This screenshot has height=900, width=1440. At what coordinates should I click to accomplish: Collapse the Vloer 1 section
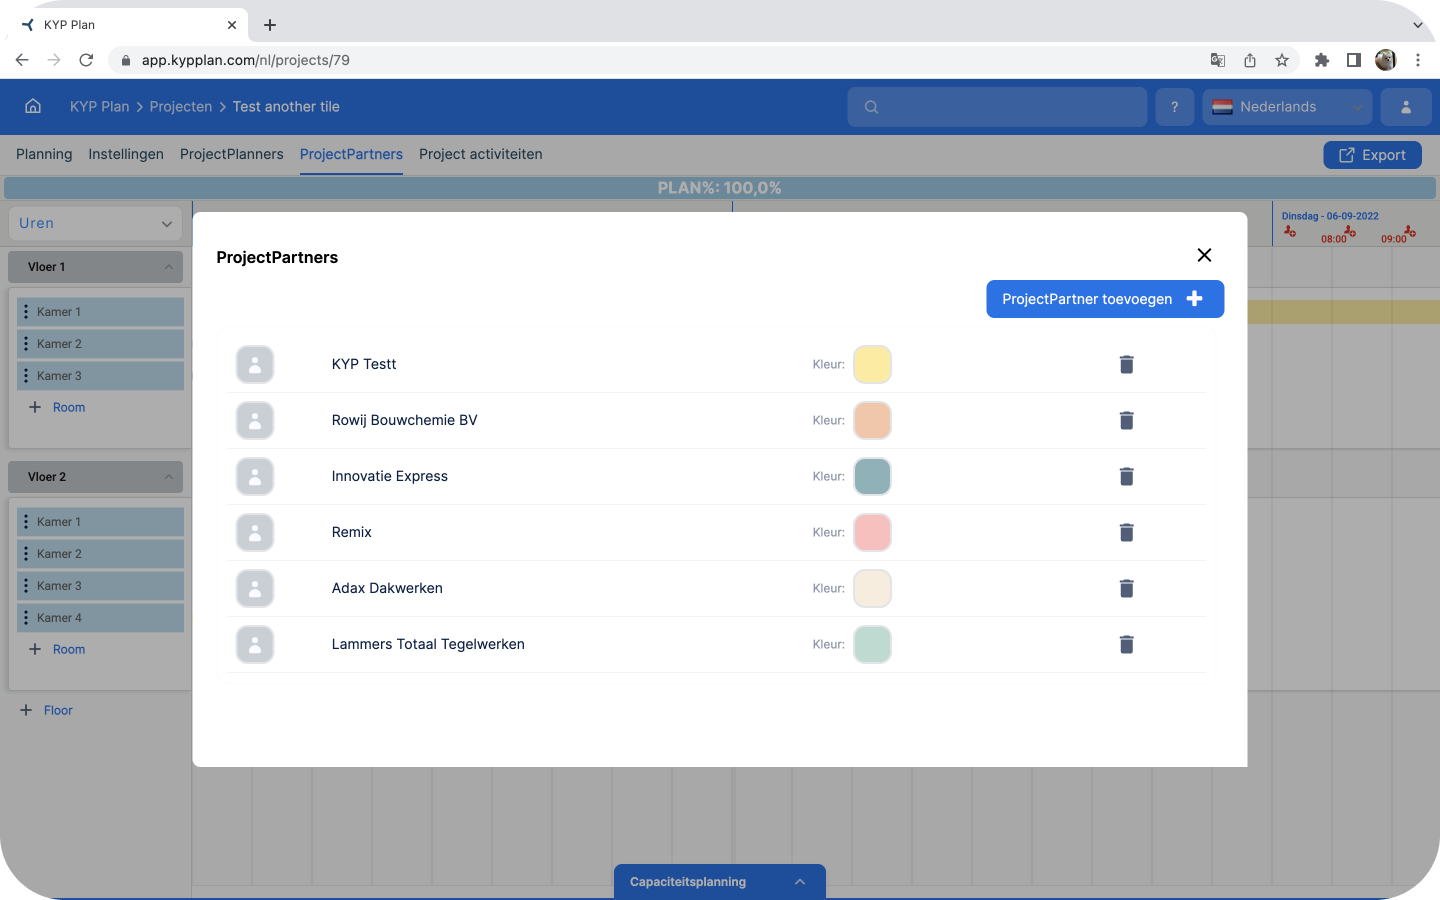tap(169, 267)
